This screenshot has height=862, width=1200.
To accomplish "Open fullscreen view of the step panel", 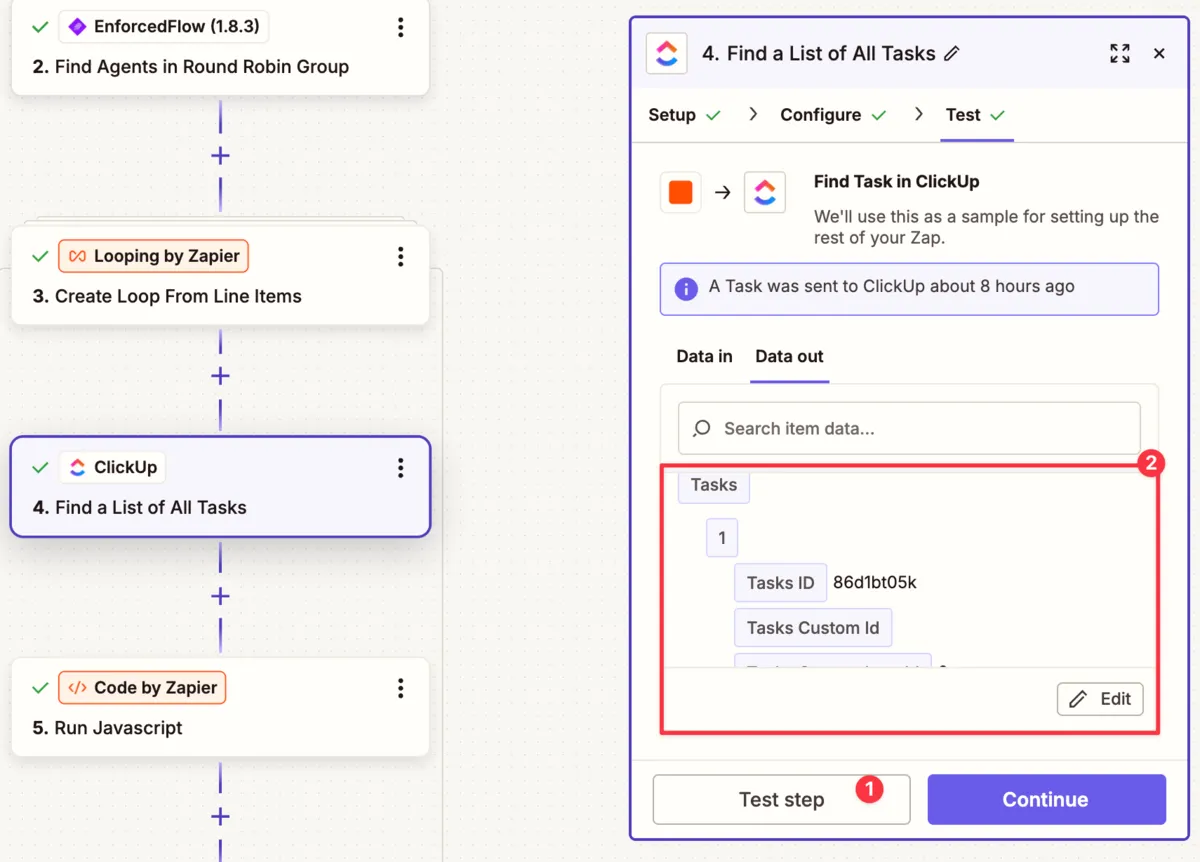I will point(1120,54).
